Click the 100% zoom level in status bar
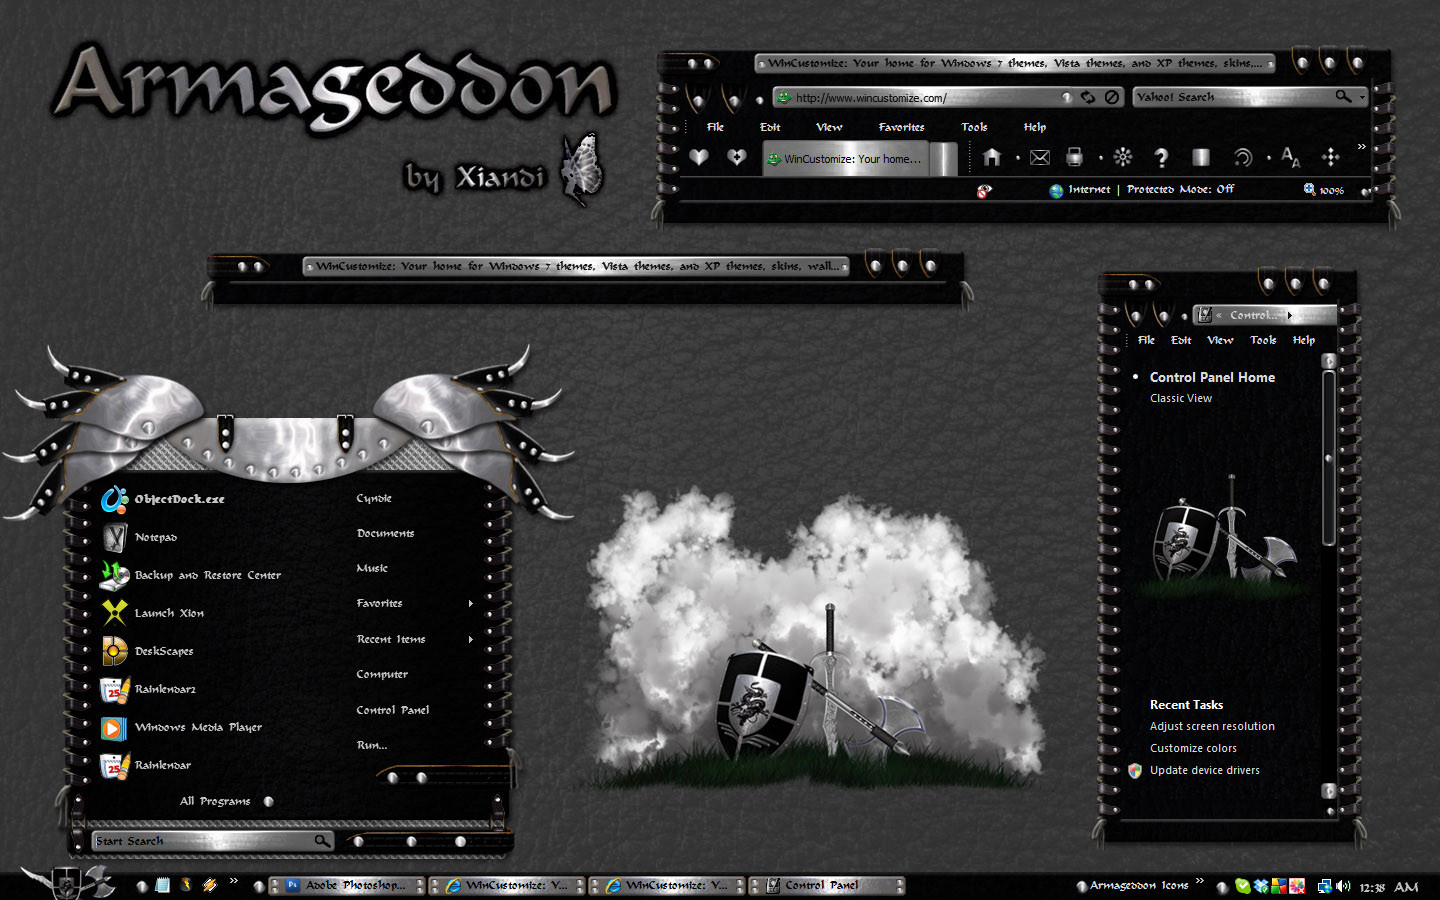The image size is (1440, 900). pos(1332,190)
